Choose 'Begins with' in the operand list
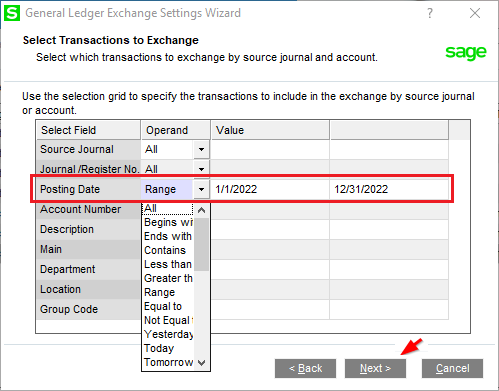This screenshot has width=499, height=391. point(168,222)
